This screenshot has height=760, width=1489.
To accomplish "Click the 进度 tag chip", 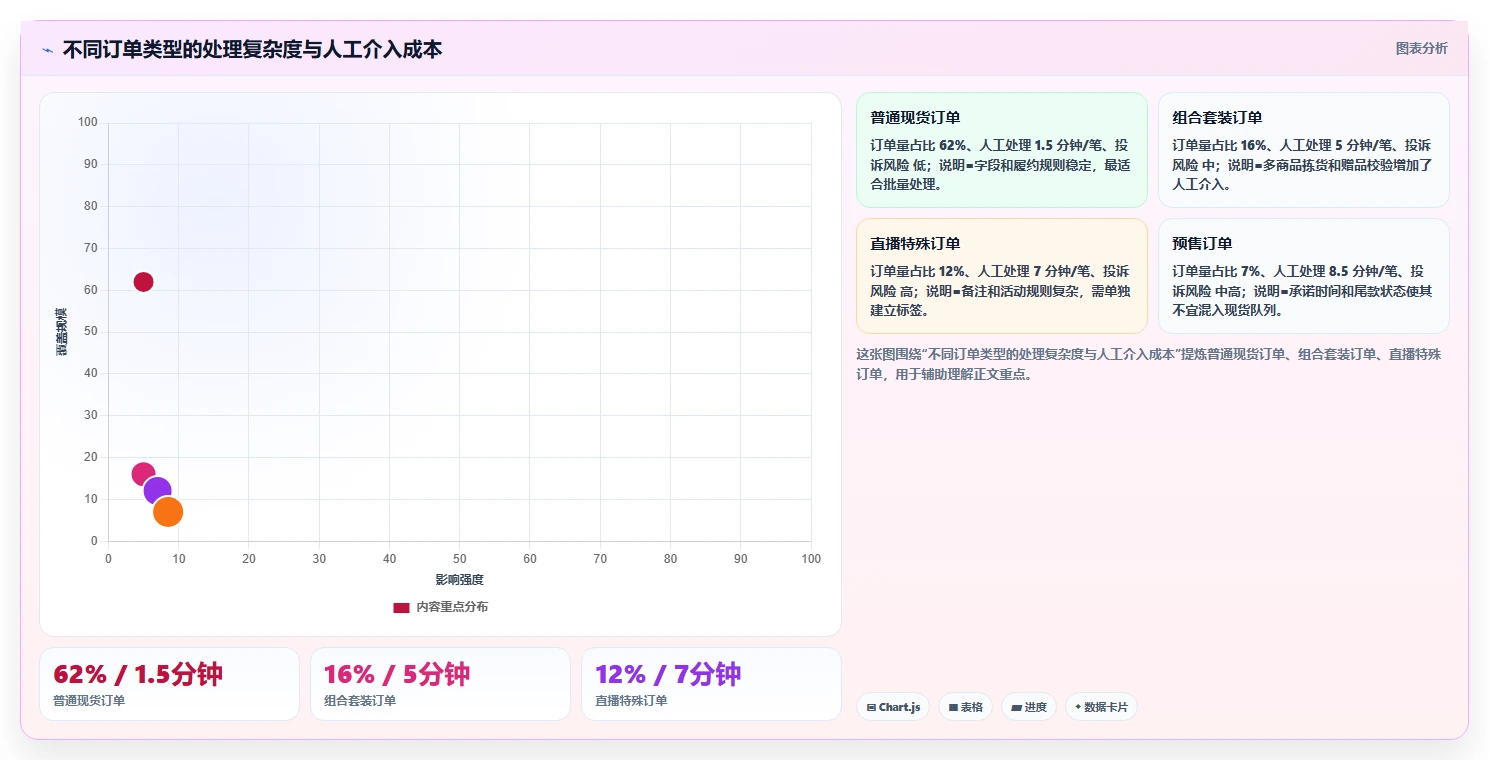I will (1028, 707).
